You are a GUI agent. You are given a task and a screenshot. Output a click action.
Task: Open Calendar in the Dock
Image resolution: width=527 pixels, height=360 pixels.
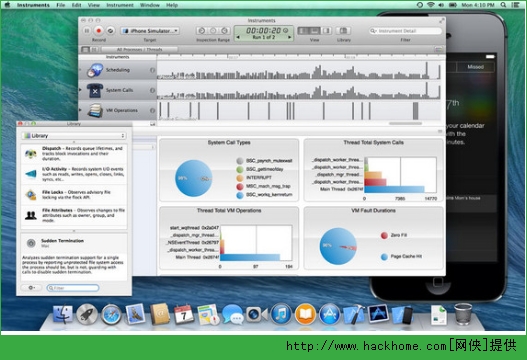coord(184,315)
